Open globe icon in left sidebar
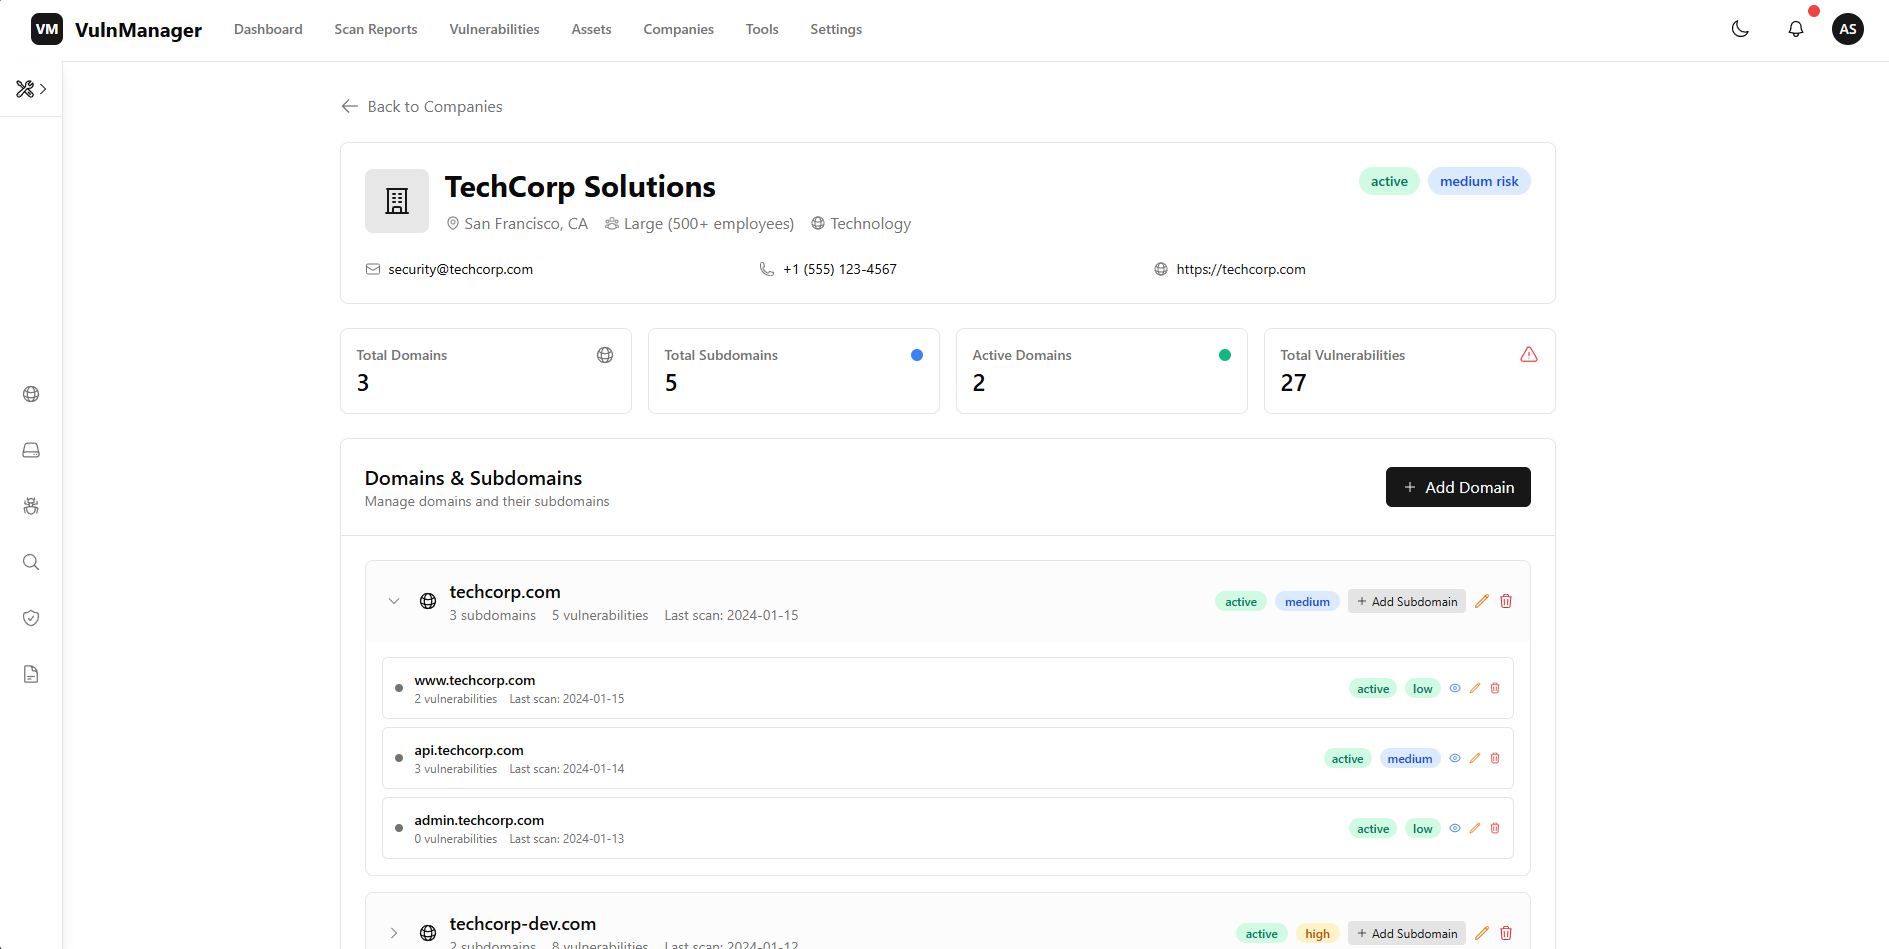This screenshot has height=949, width=1889. point(31,394)
